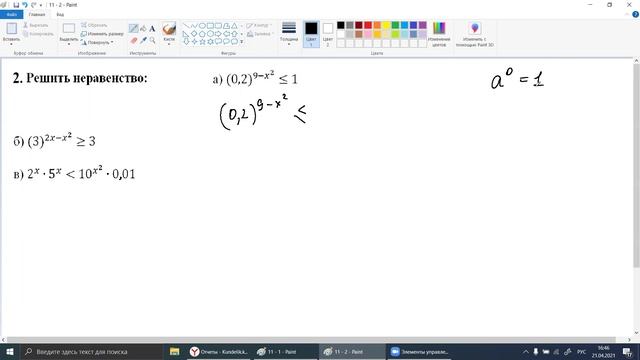Click the Edit colors rainbow icon
The height and width of the screenshot is (360, 640).
coord(439,29)
